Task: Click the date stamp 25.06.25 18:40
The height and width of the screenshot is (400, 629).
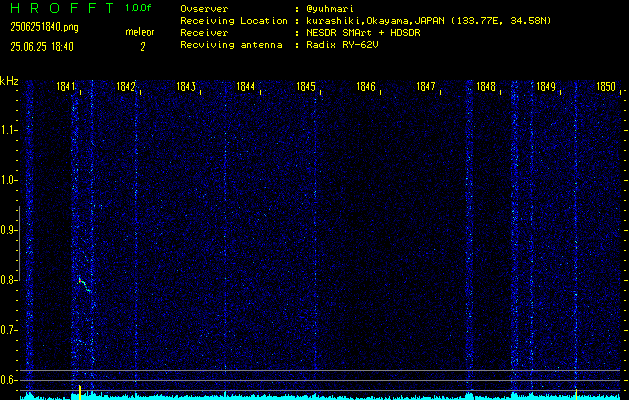Action: 42,47
